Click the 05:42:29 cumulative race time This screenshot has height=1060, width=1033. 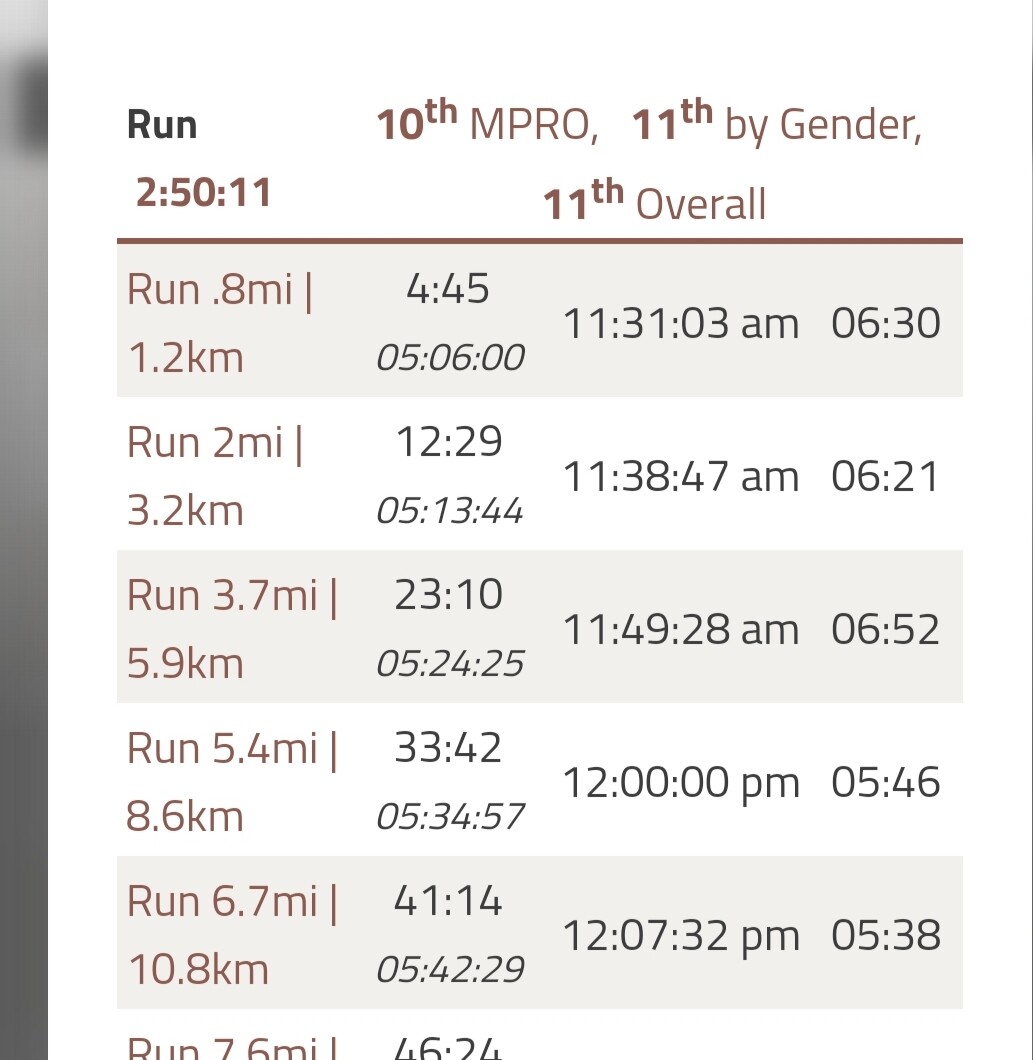tap(450, 969)
